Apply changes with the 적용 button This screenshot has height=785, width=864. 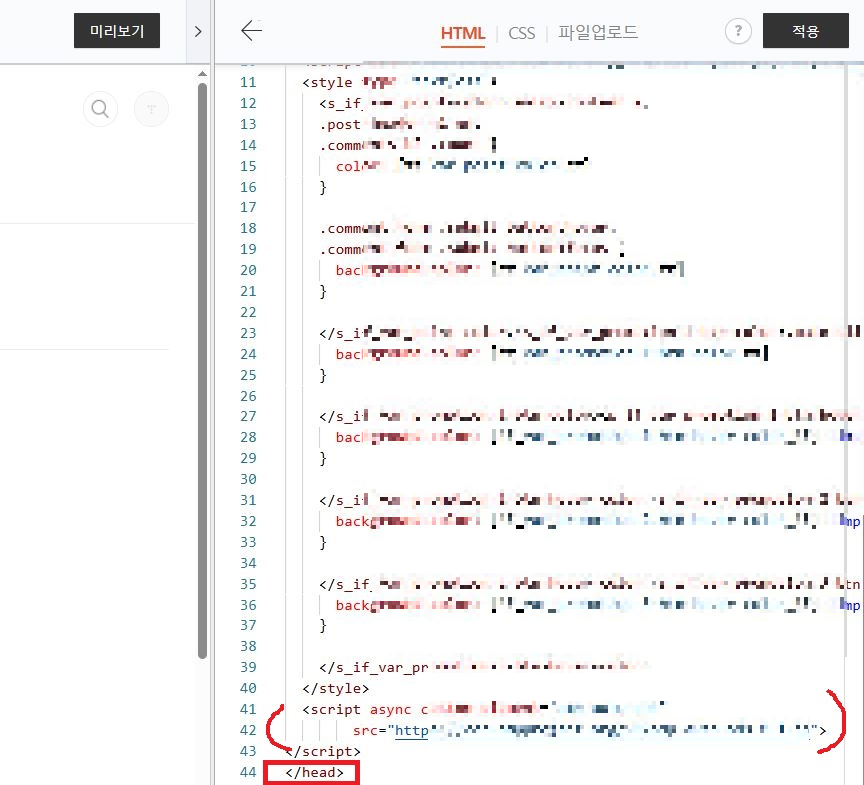[x=806, y=31]
